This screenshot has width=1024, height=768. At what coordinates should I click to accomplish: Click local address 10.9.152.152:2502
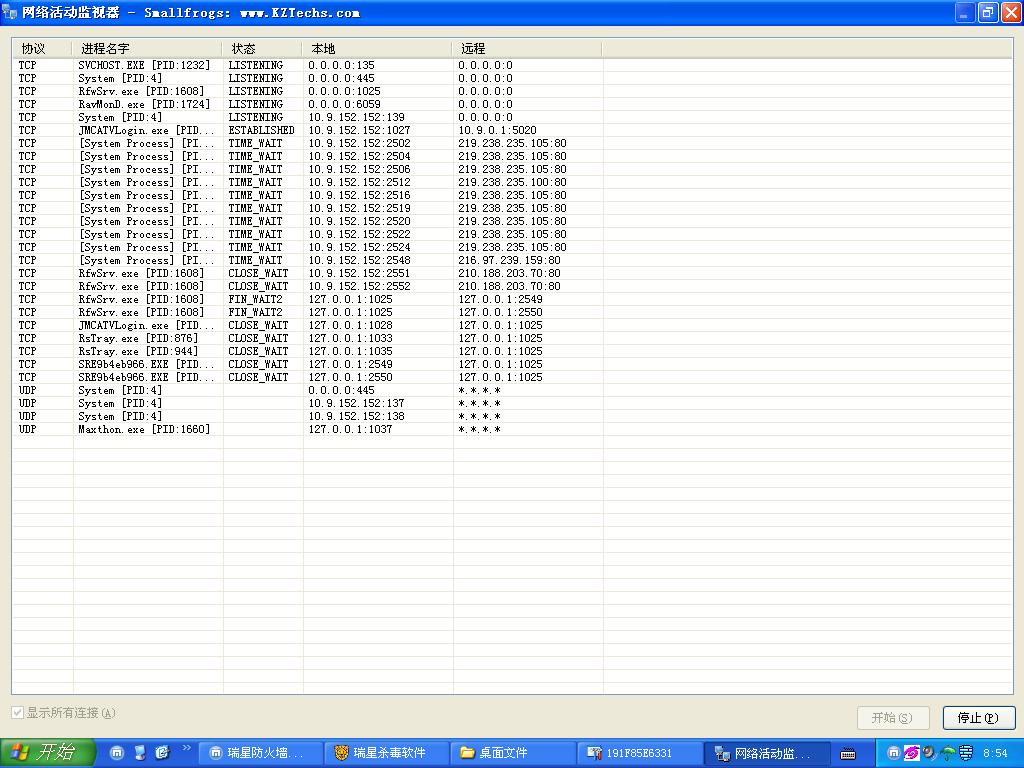tap(359, 144)
